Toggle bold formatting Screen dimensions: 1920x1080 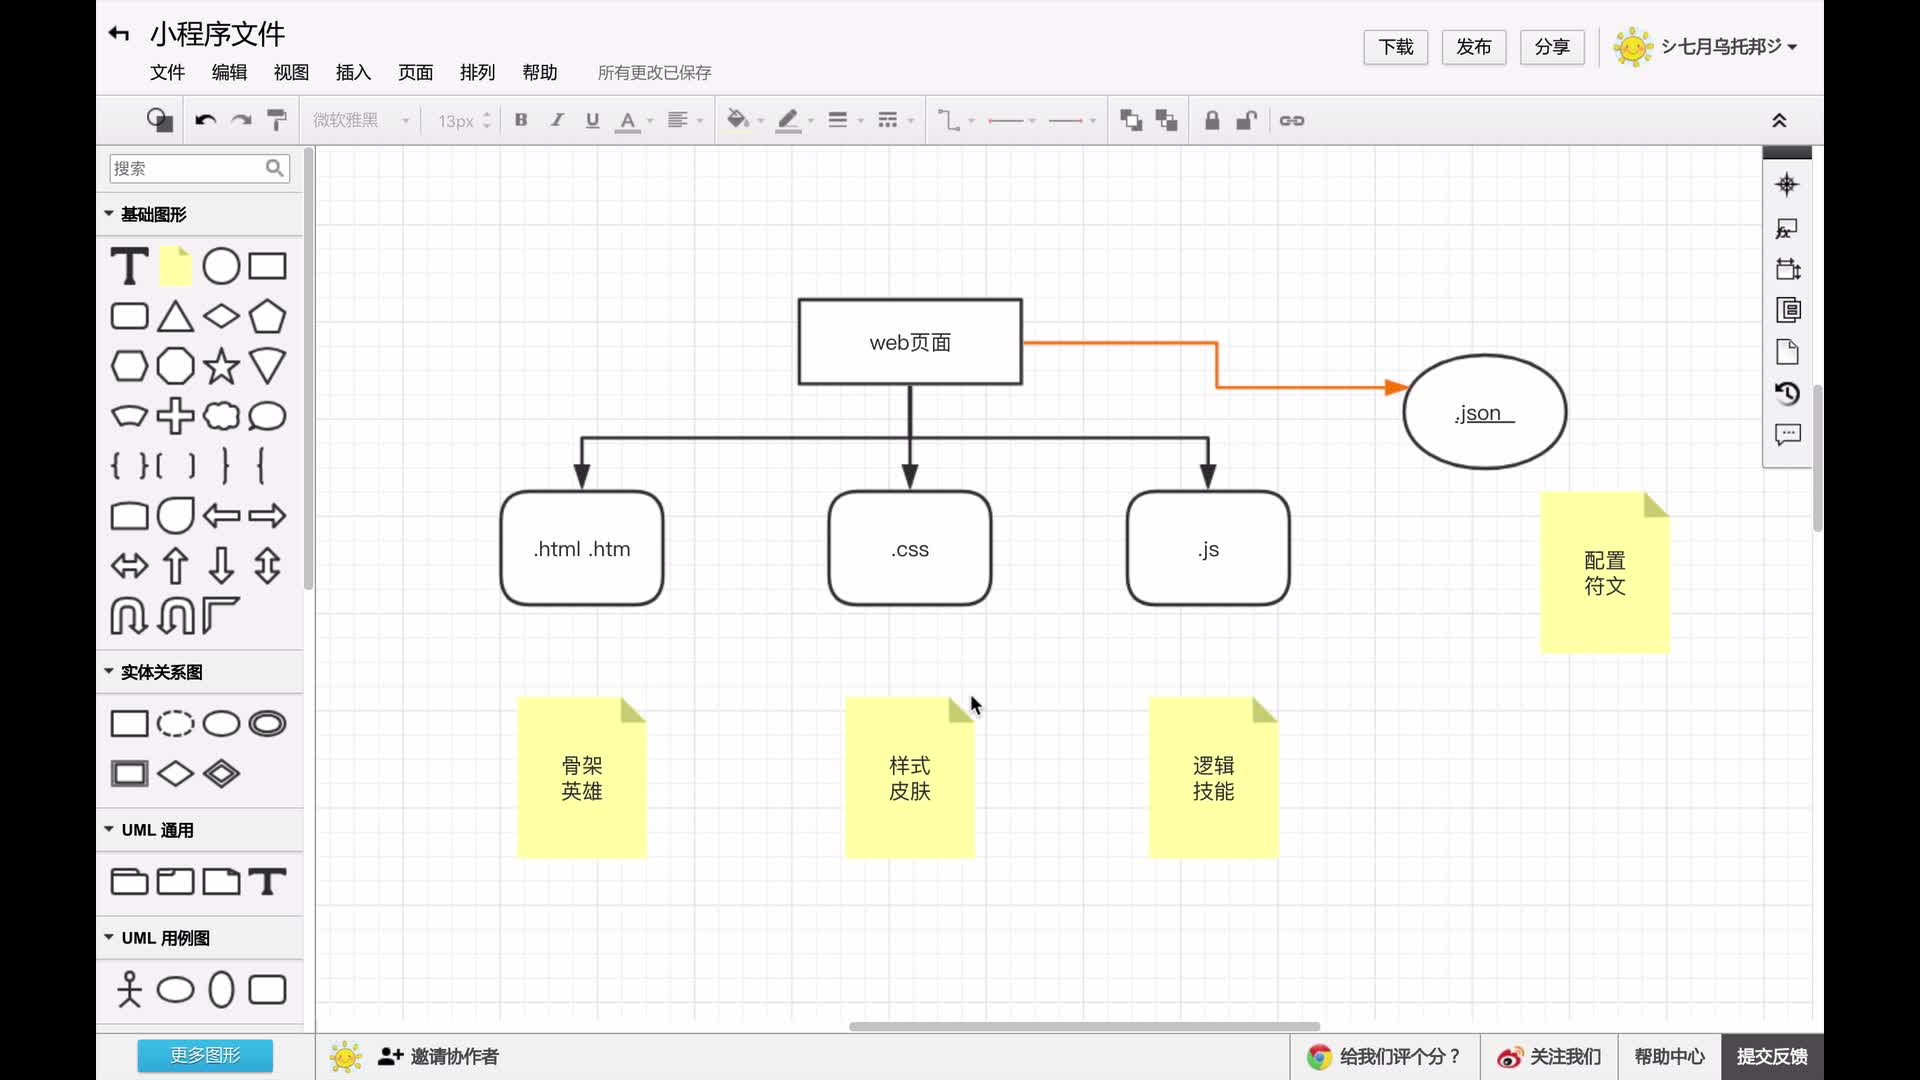[521, 120]
